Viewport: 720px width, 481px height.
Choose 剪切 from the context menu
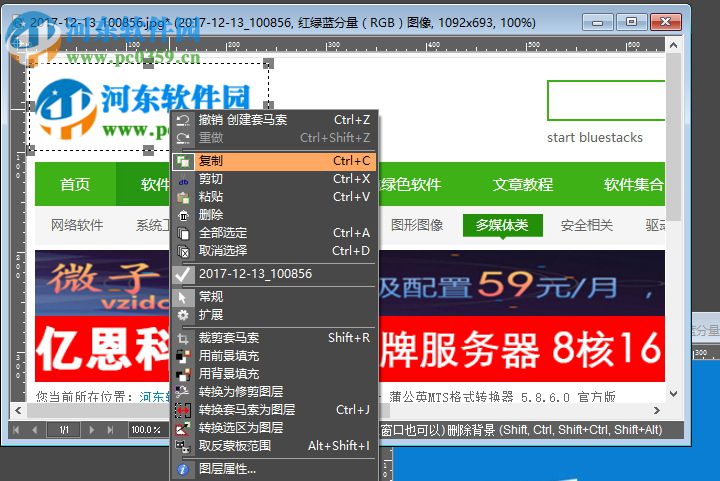(x=274, y=179)
